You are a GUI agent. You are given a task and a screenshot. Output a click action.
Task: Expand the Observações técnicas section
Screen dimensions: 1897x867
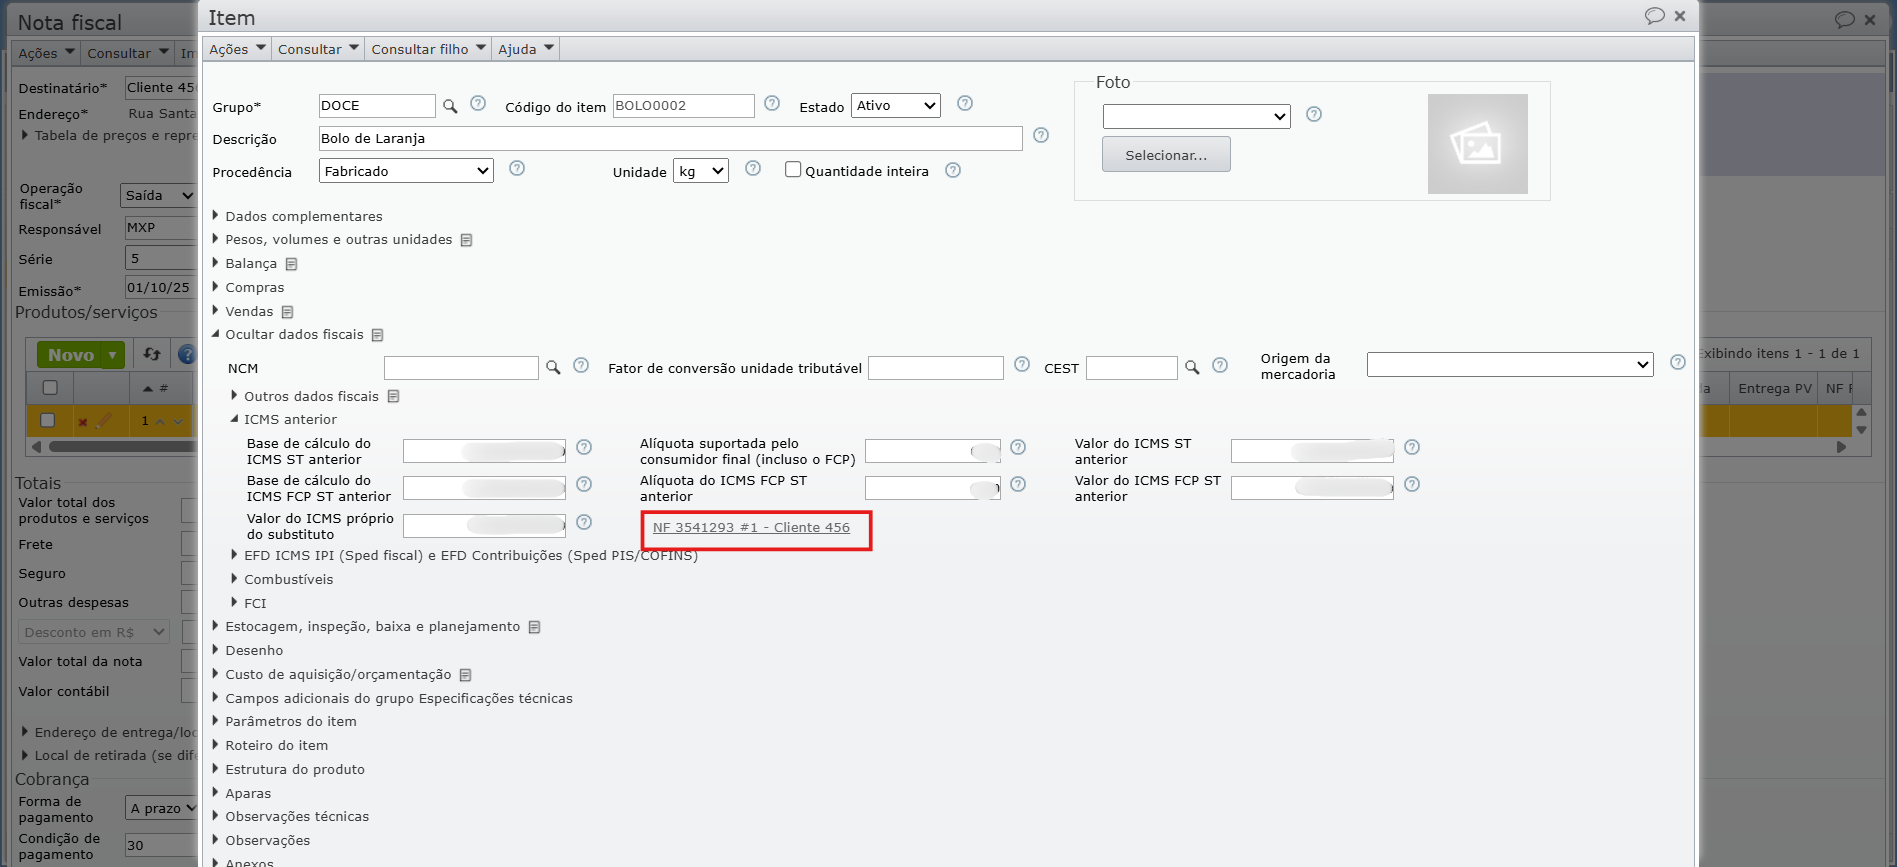pyautogui.click(x=290, y=817)
